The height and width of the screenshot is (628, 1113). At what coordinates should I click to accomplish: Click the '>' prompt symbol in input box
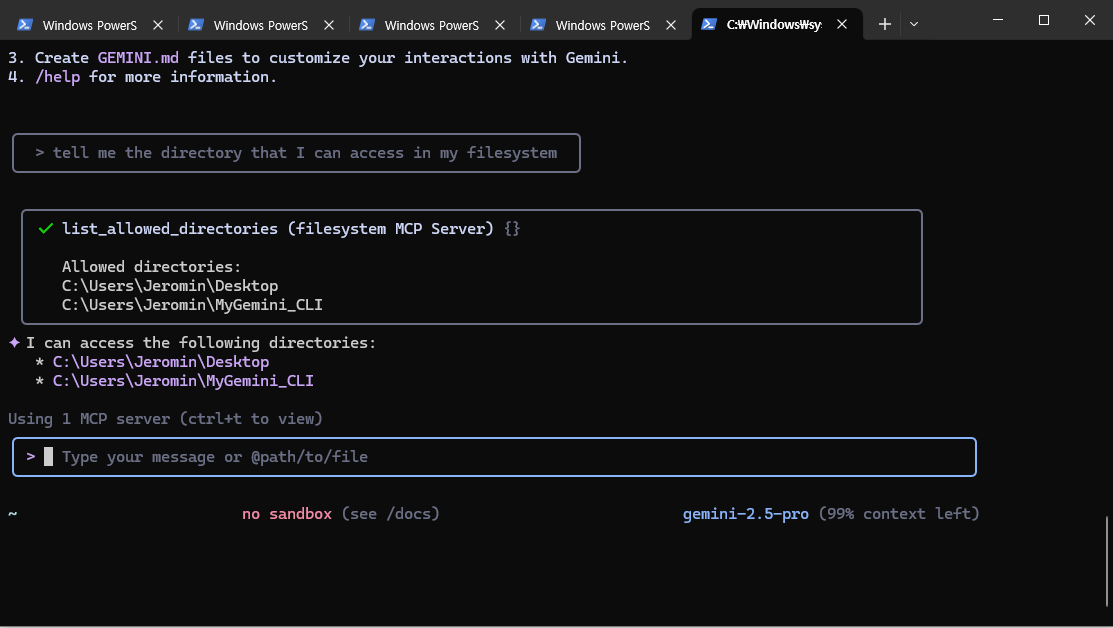coord(31,456)
